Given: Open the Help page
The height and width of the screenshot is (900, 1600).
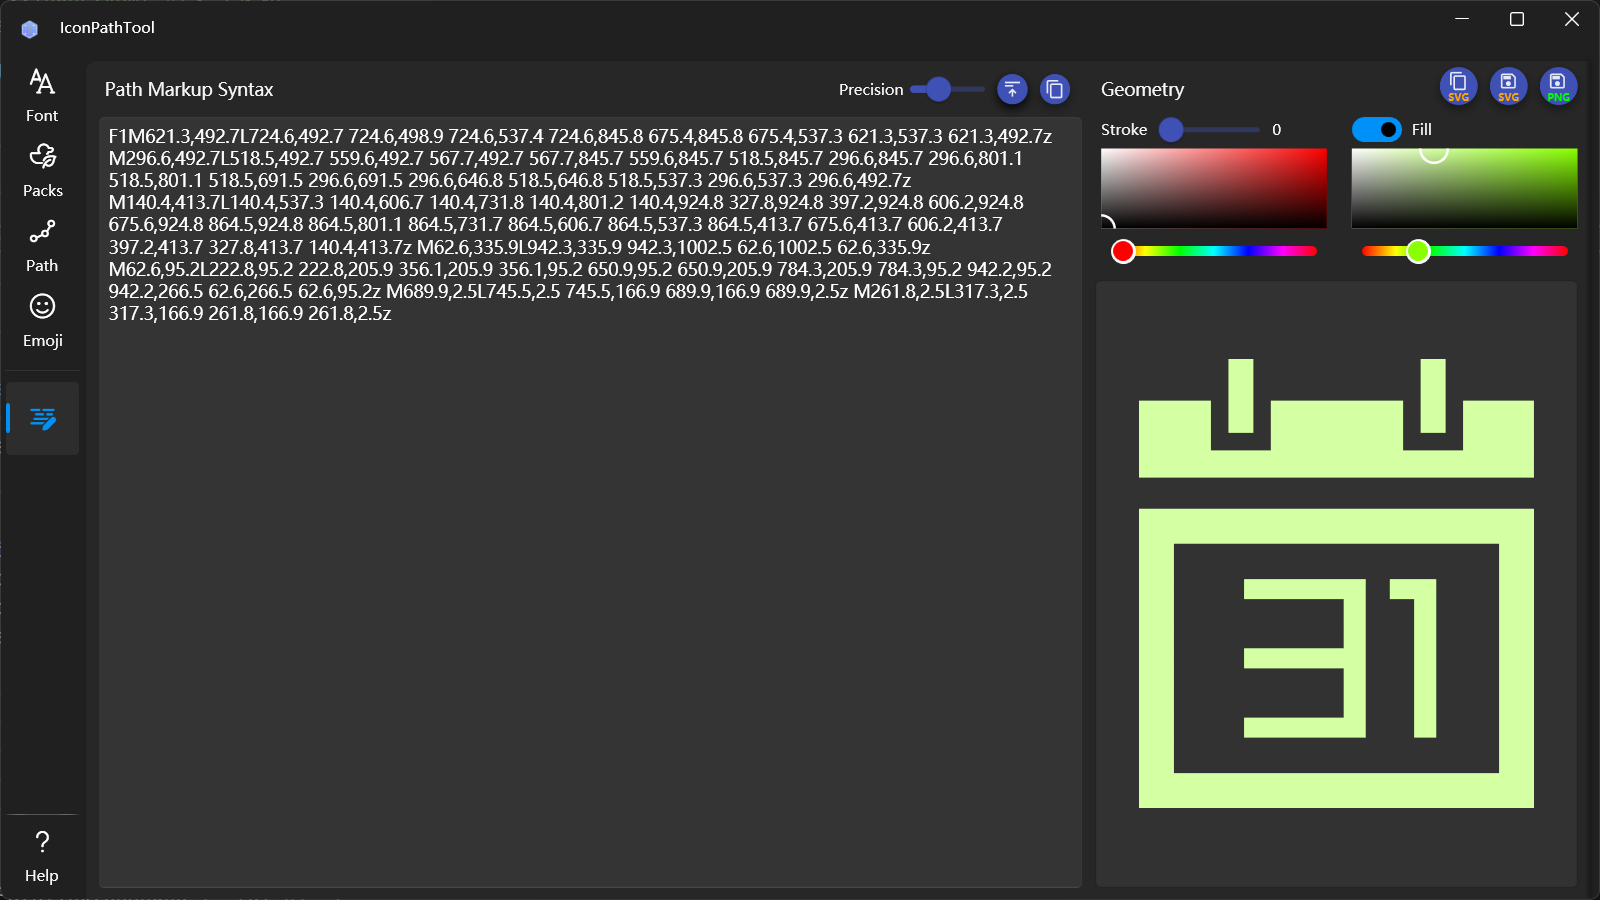Looking at the screenshot, I should point(42,855).
